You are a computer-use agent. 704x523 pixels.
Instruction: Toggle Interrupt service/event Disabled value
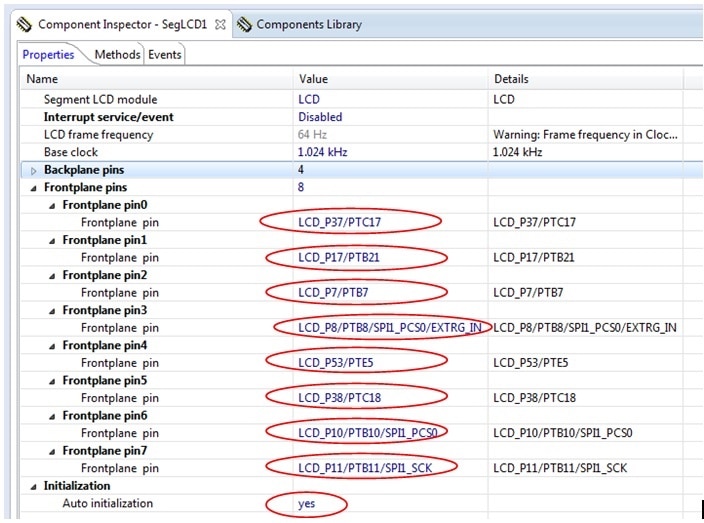click(x=320, y=117)
